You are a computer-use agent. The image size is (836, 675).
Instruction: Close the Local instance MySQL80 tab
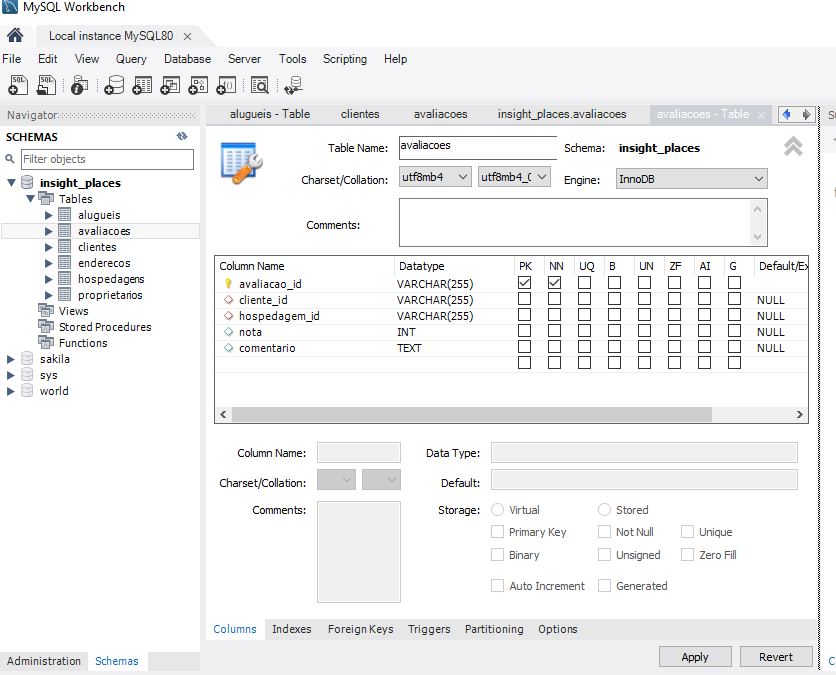[x=187, y=36]
